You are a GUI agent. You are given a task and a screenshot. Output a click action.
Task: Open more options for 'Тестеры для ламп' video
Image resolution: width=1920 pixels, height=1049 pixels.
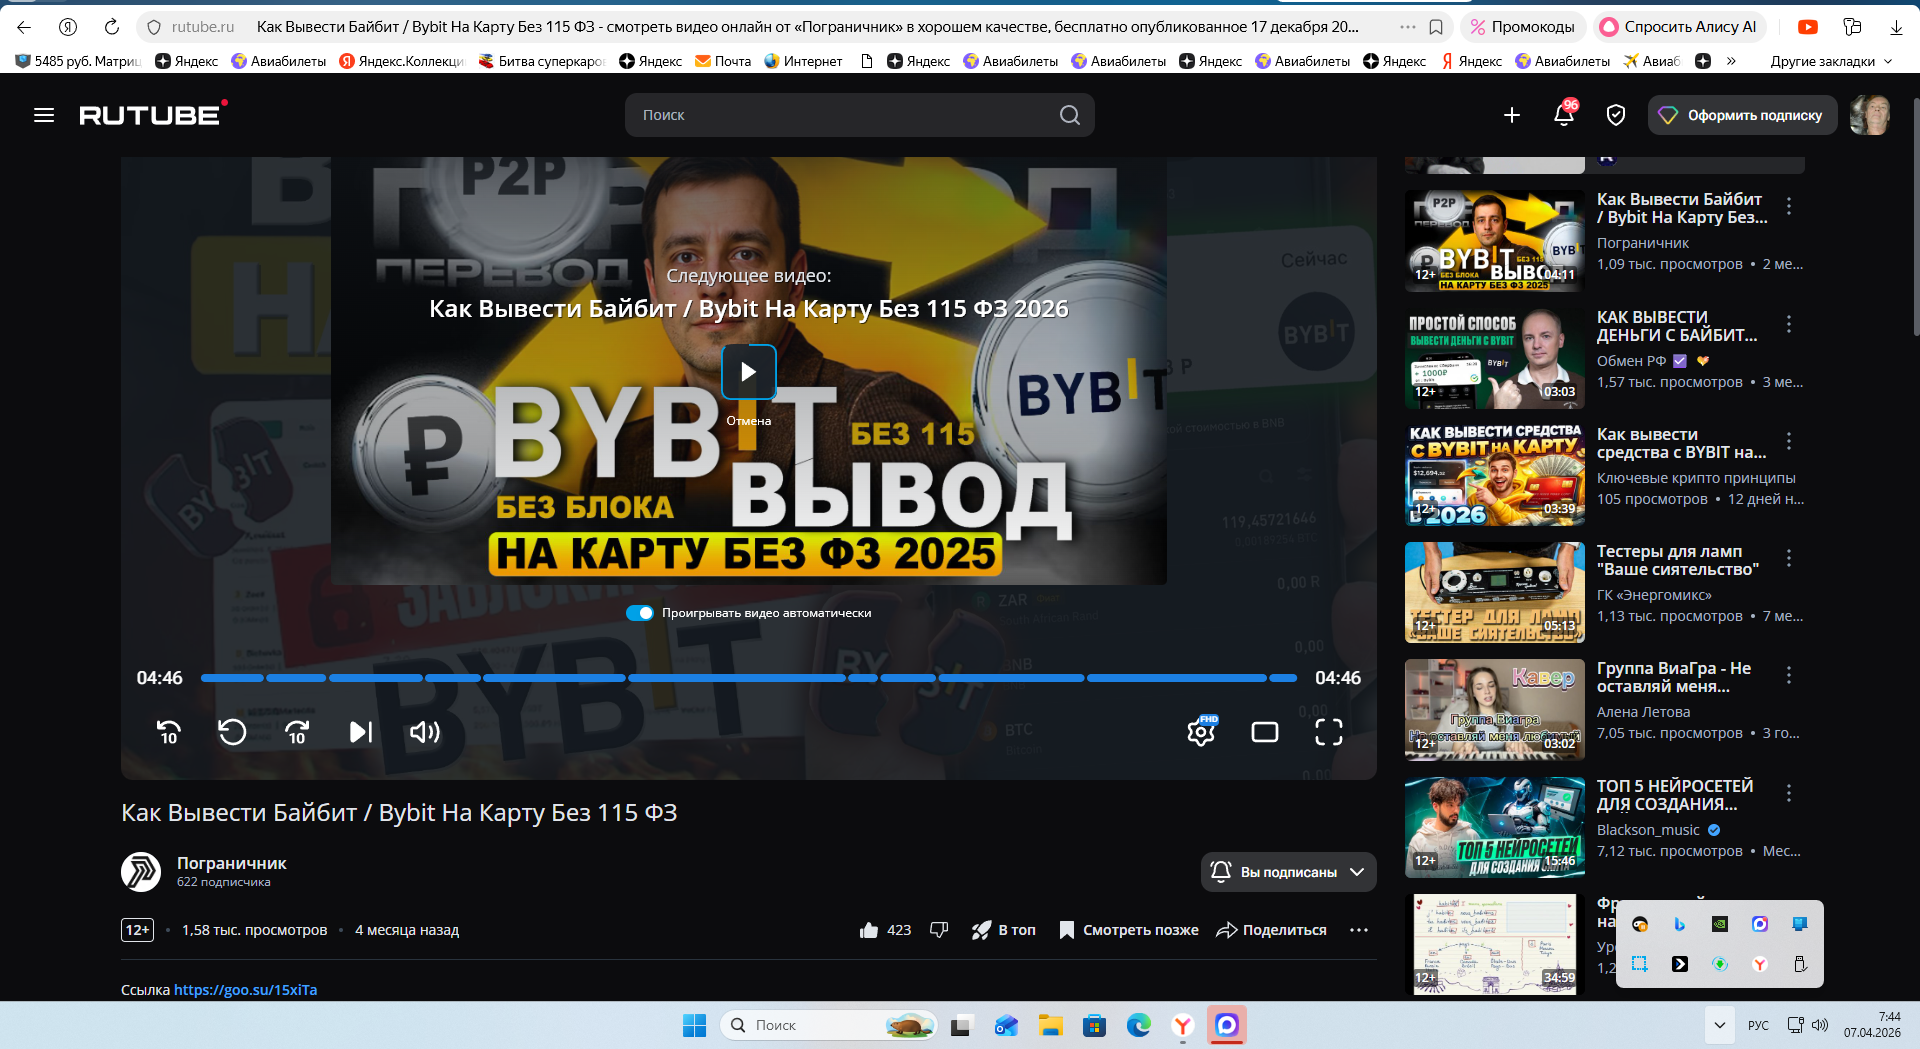click(1789, 558)
